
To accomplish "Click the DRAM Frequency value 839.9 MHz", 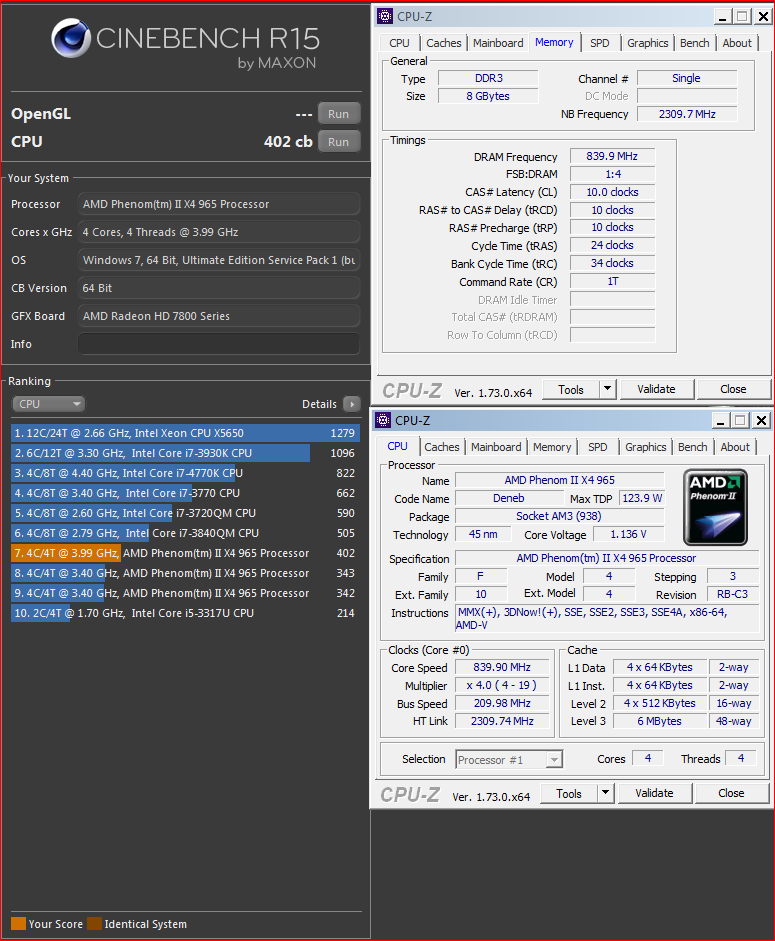I will (x=612, y=156).
